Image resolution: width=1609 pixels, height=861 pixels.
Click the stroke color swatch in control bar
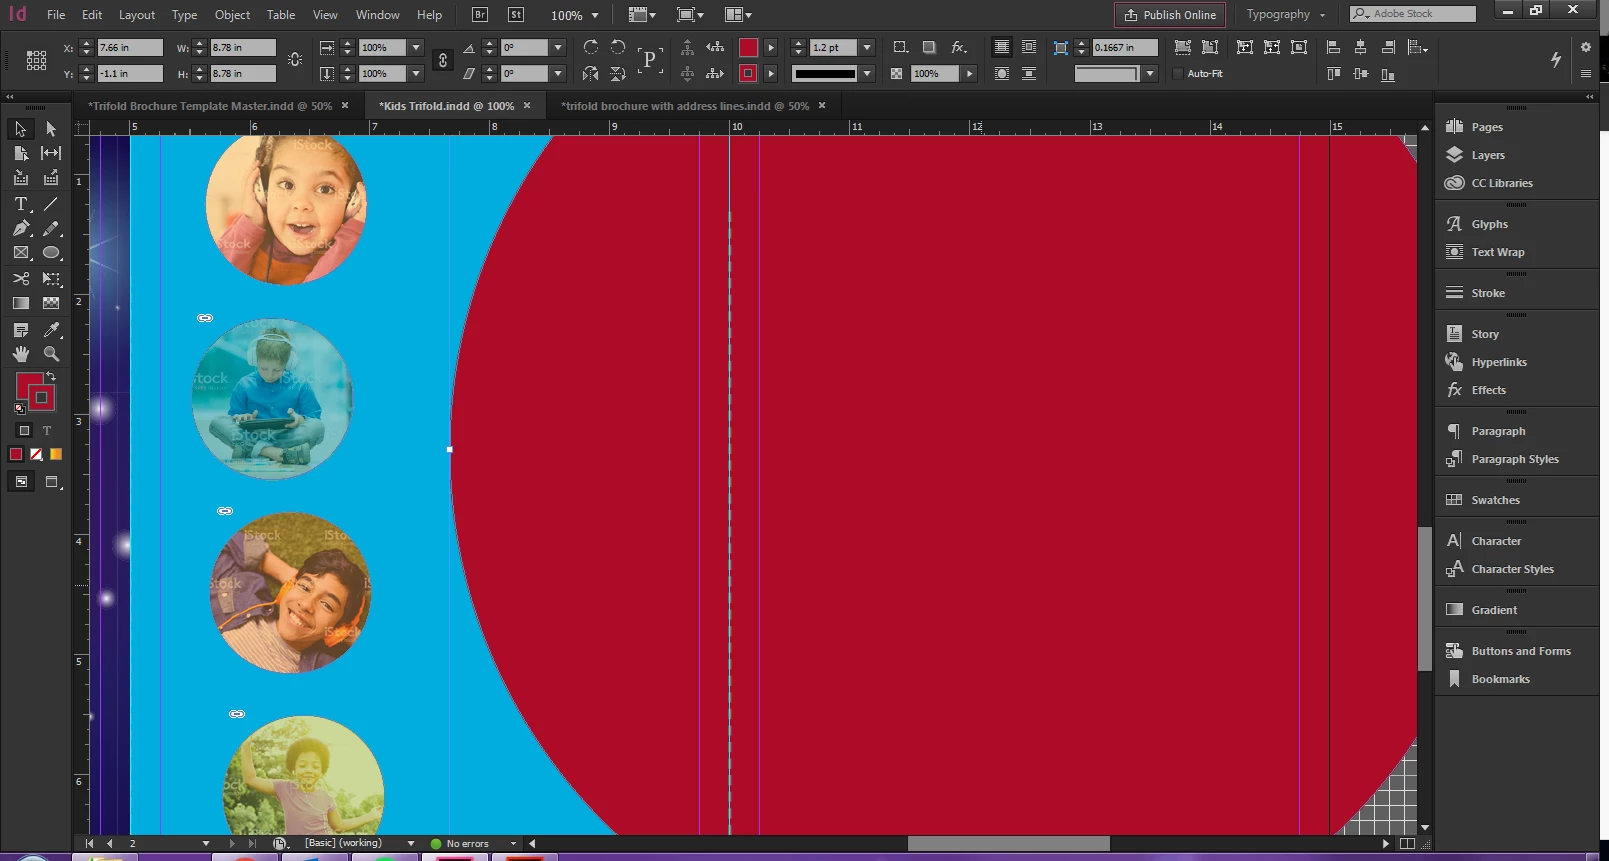pyautogui.click(x=748, y=73)
